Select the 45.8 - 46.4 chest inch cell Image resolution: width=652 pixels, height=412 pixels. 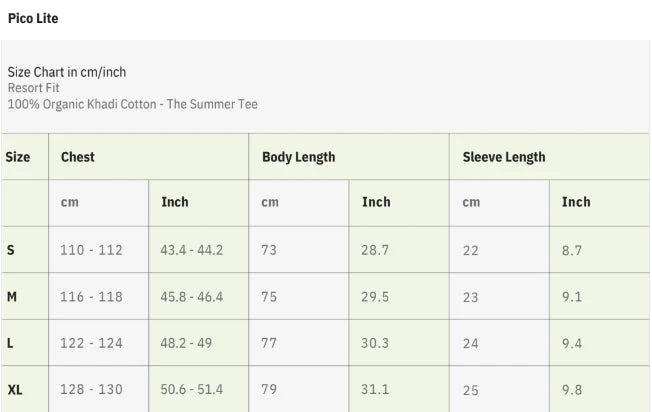click(192, 297)
